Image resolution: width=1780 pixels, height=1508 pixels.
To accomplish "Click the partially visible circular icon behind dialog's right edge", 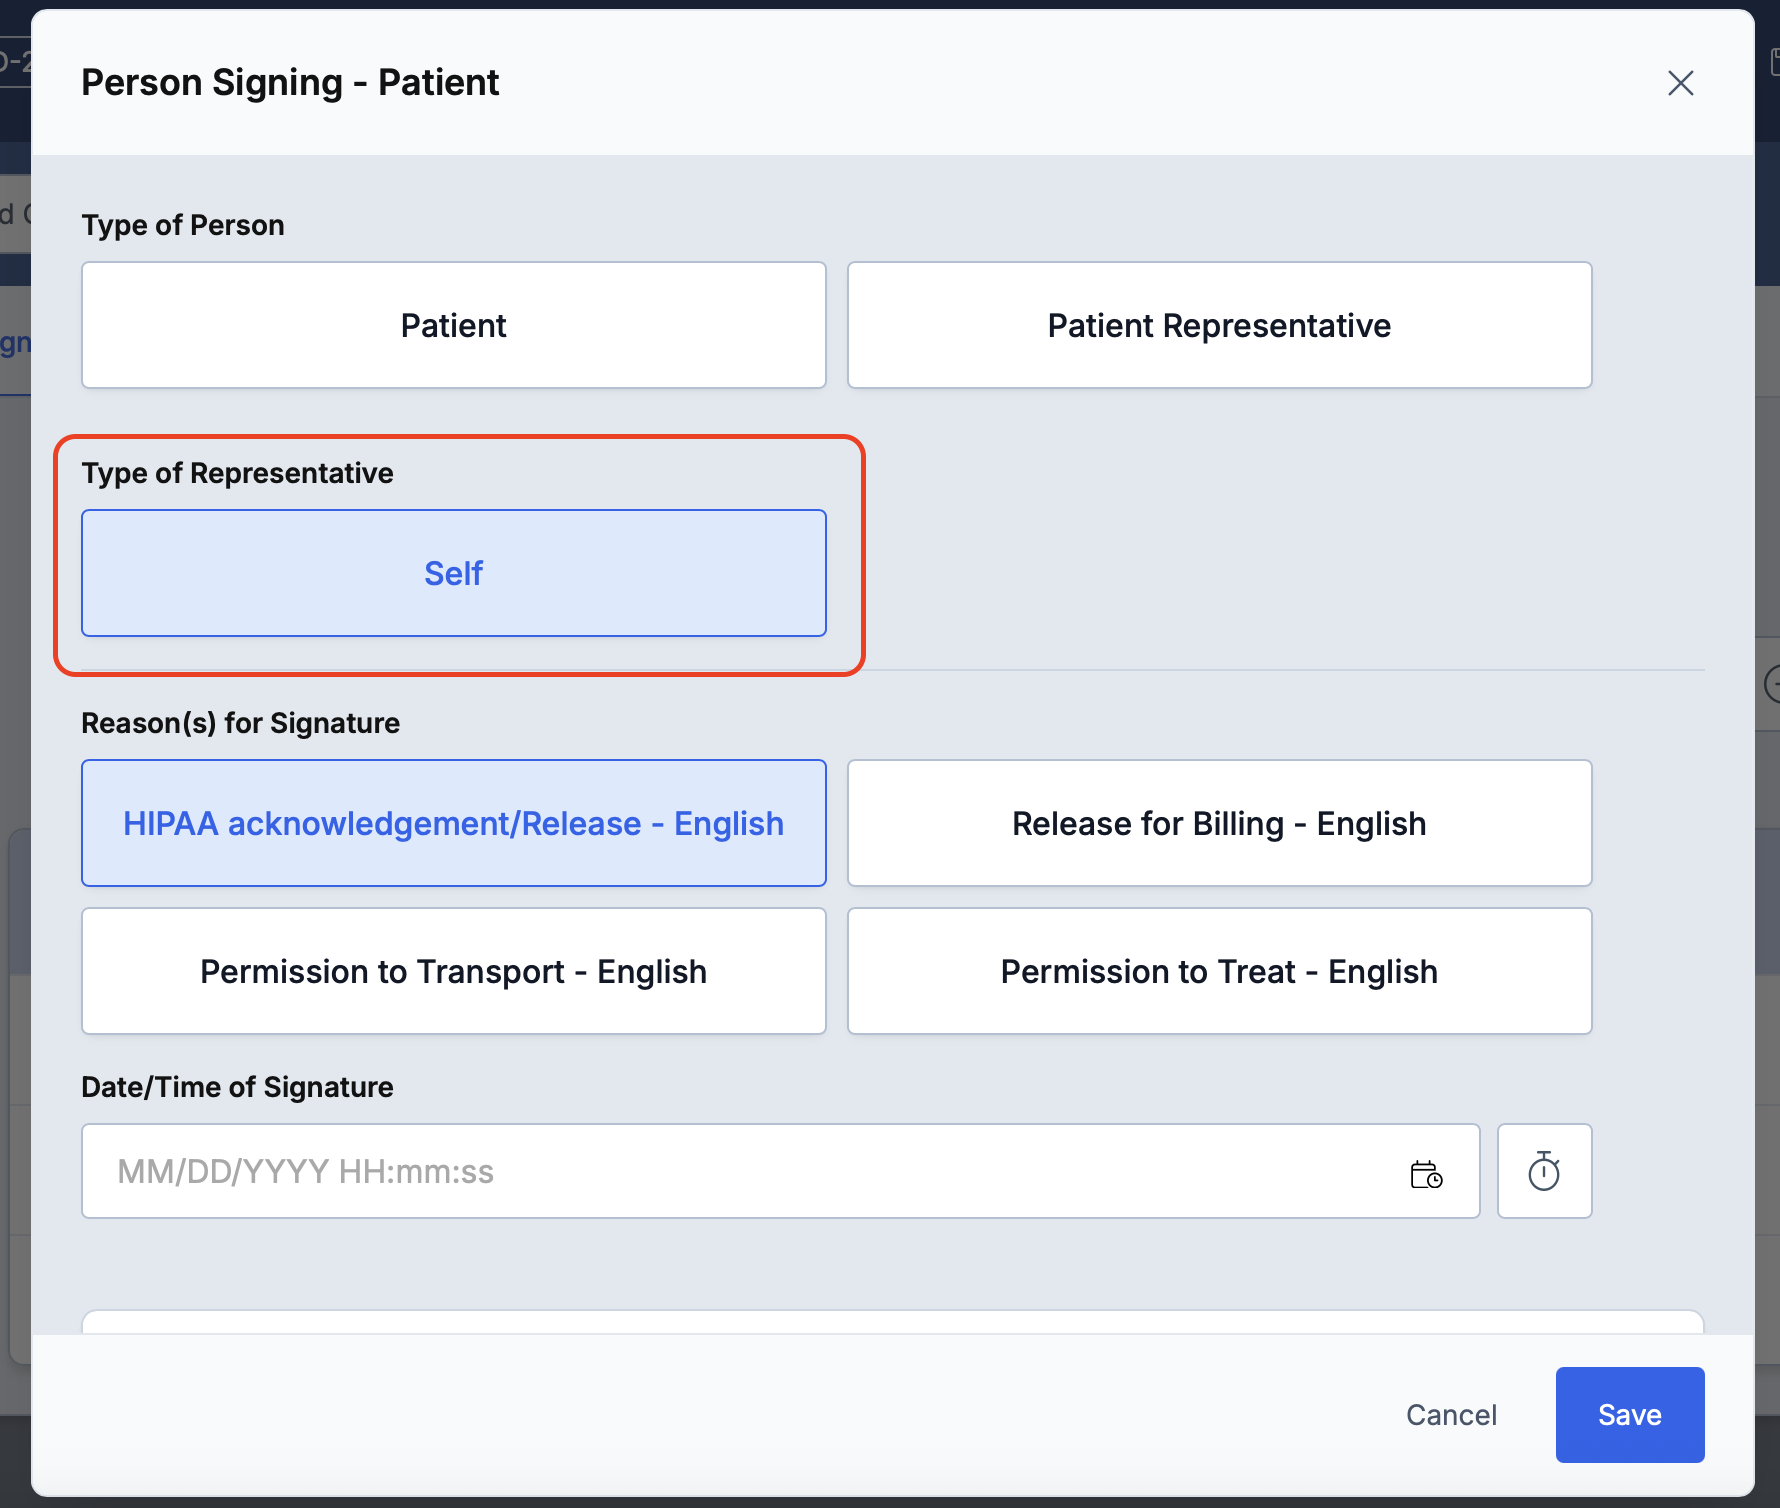I will point(1771,685).
